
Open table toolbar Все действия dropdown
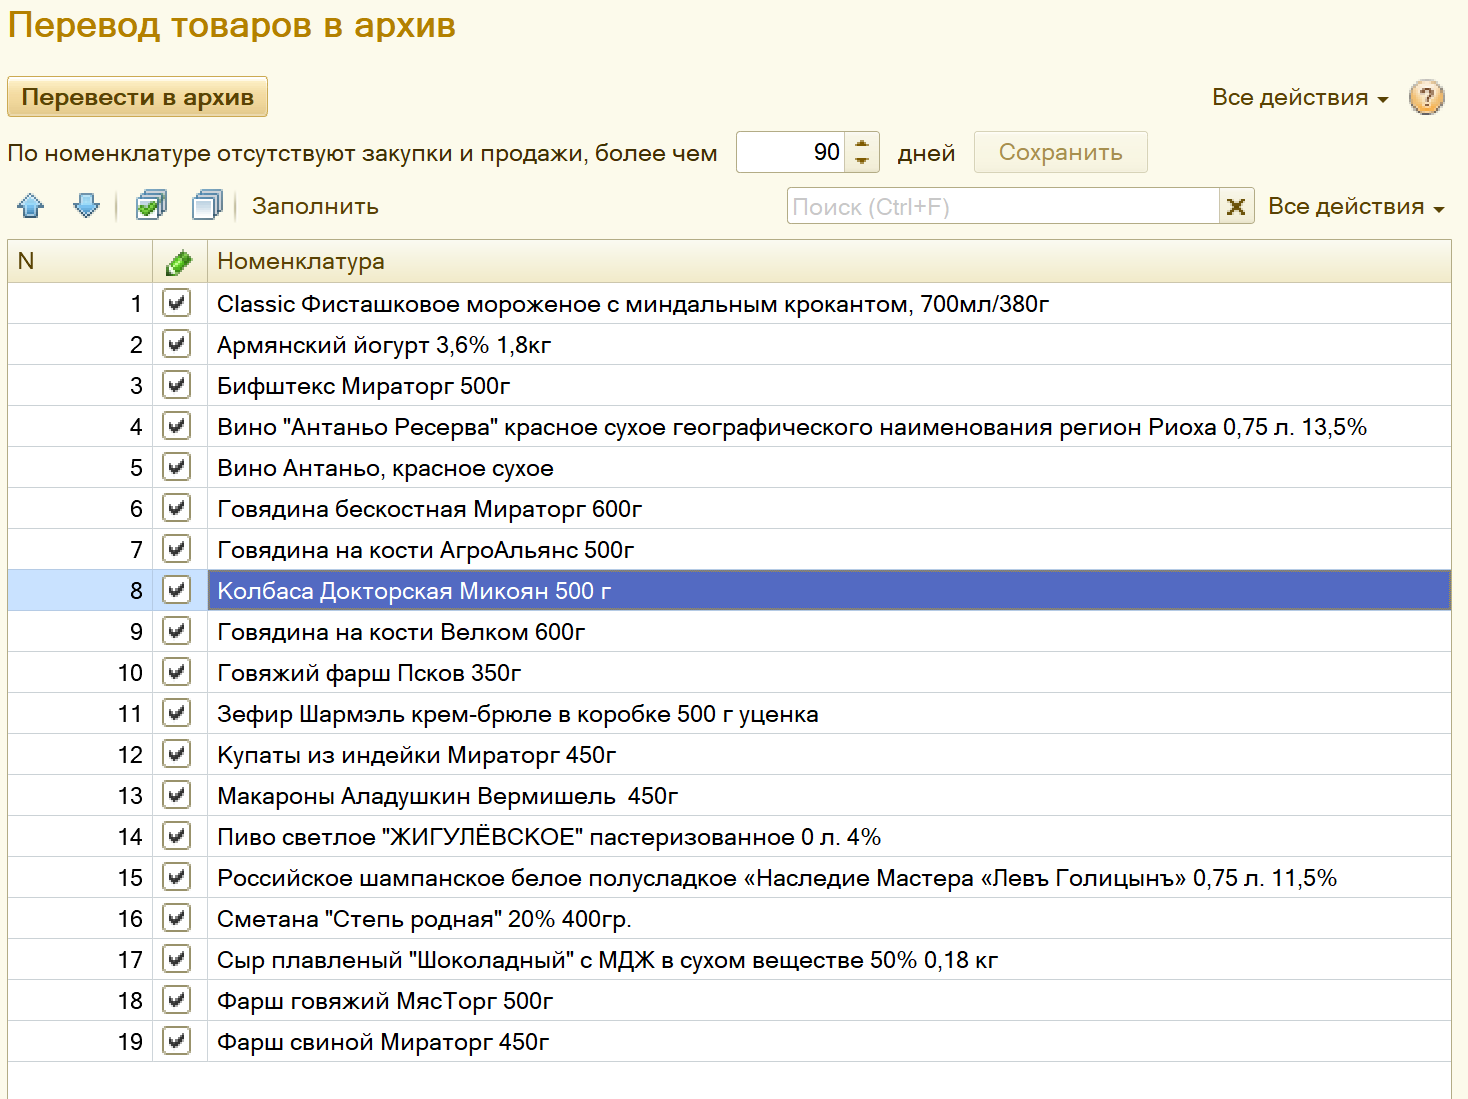tap(1356, 207)
